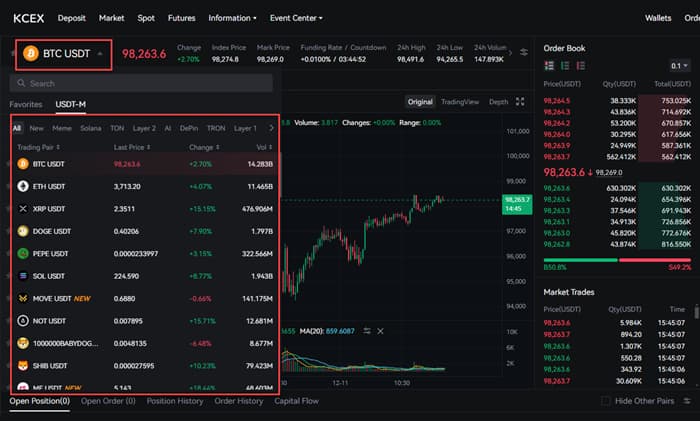Filter pairs by Meme category

[x=62, y=128]
